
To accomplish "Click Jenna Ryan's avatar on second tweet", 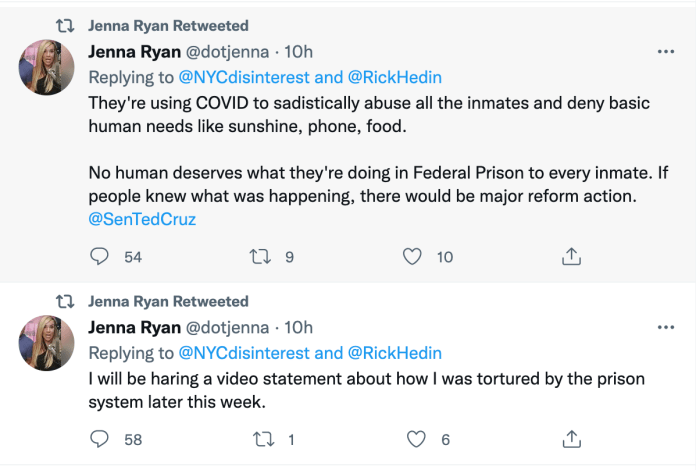I will (47, 344).
